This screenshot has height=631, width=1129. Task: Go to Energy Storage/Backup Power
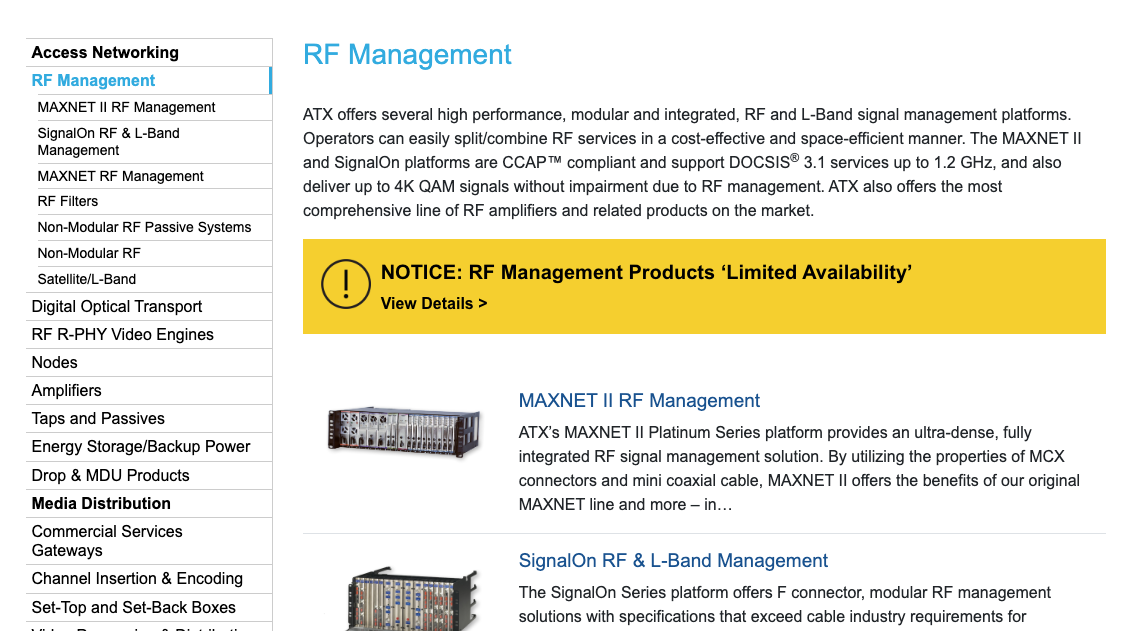[x=141, y=447]
